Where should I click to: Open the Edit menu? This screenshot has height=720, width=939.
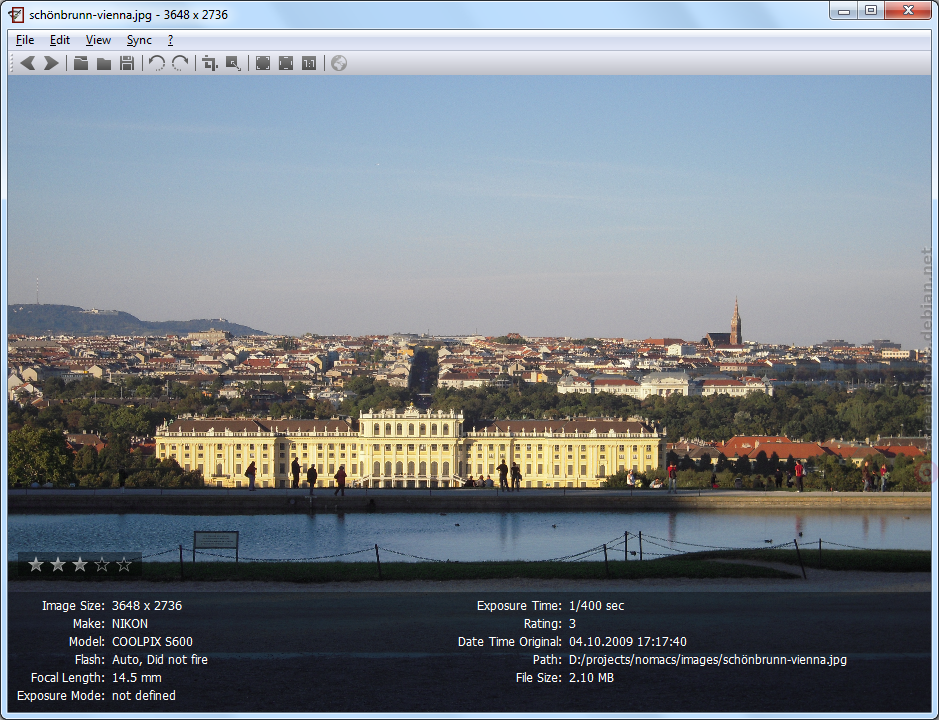tap(60, 40)
